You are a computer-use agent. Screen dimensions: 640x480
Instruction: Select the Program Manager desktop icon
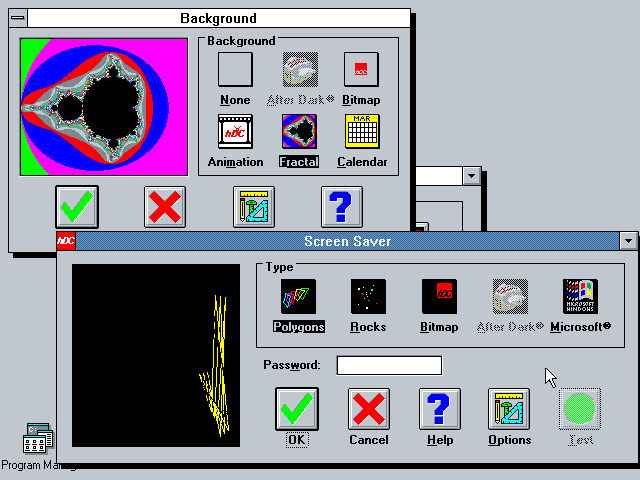tap(38, 438)
